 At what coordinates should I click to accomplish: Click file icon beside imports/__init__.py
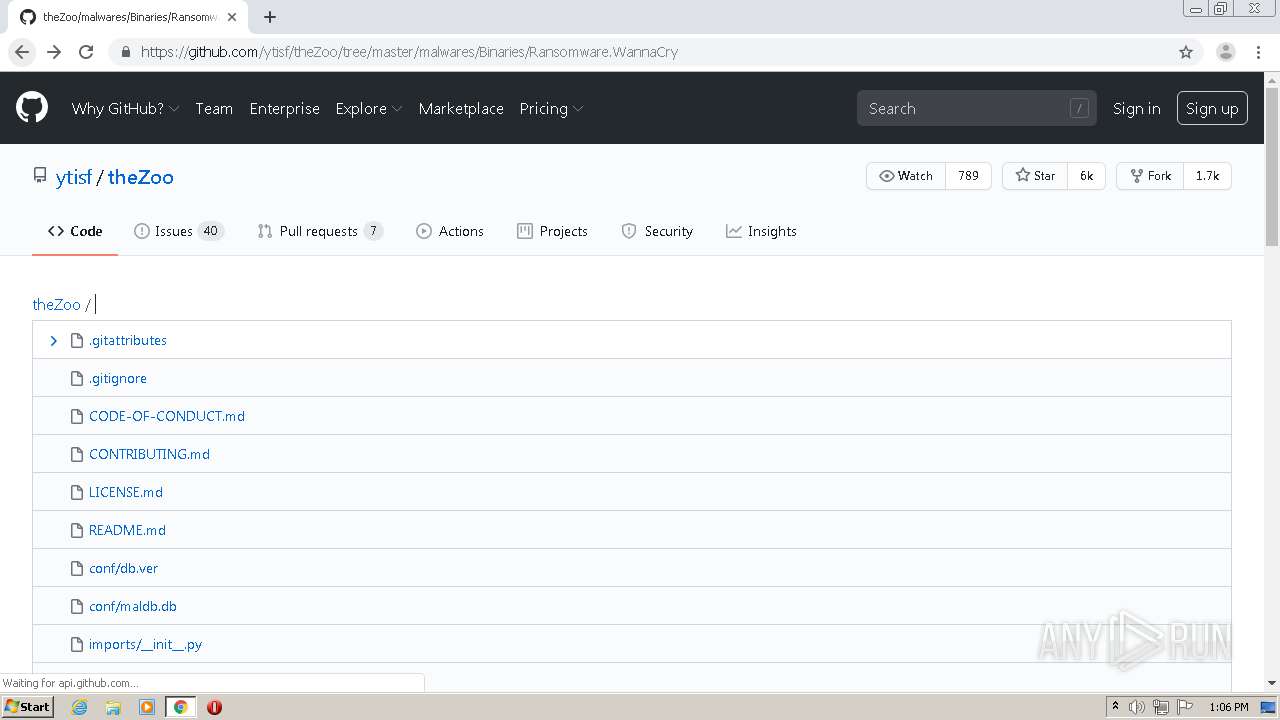click(77, 644)
